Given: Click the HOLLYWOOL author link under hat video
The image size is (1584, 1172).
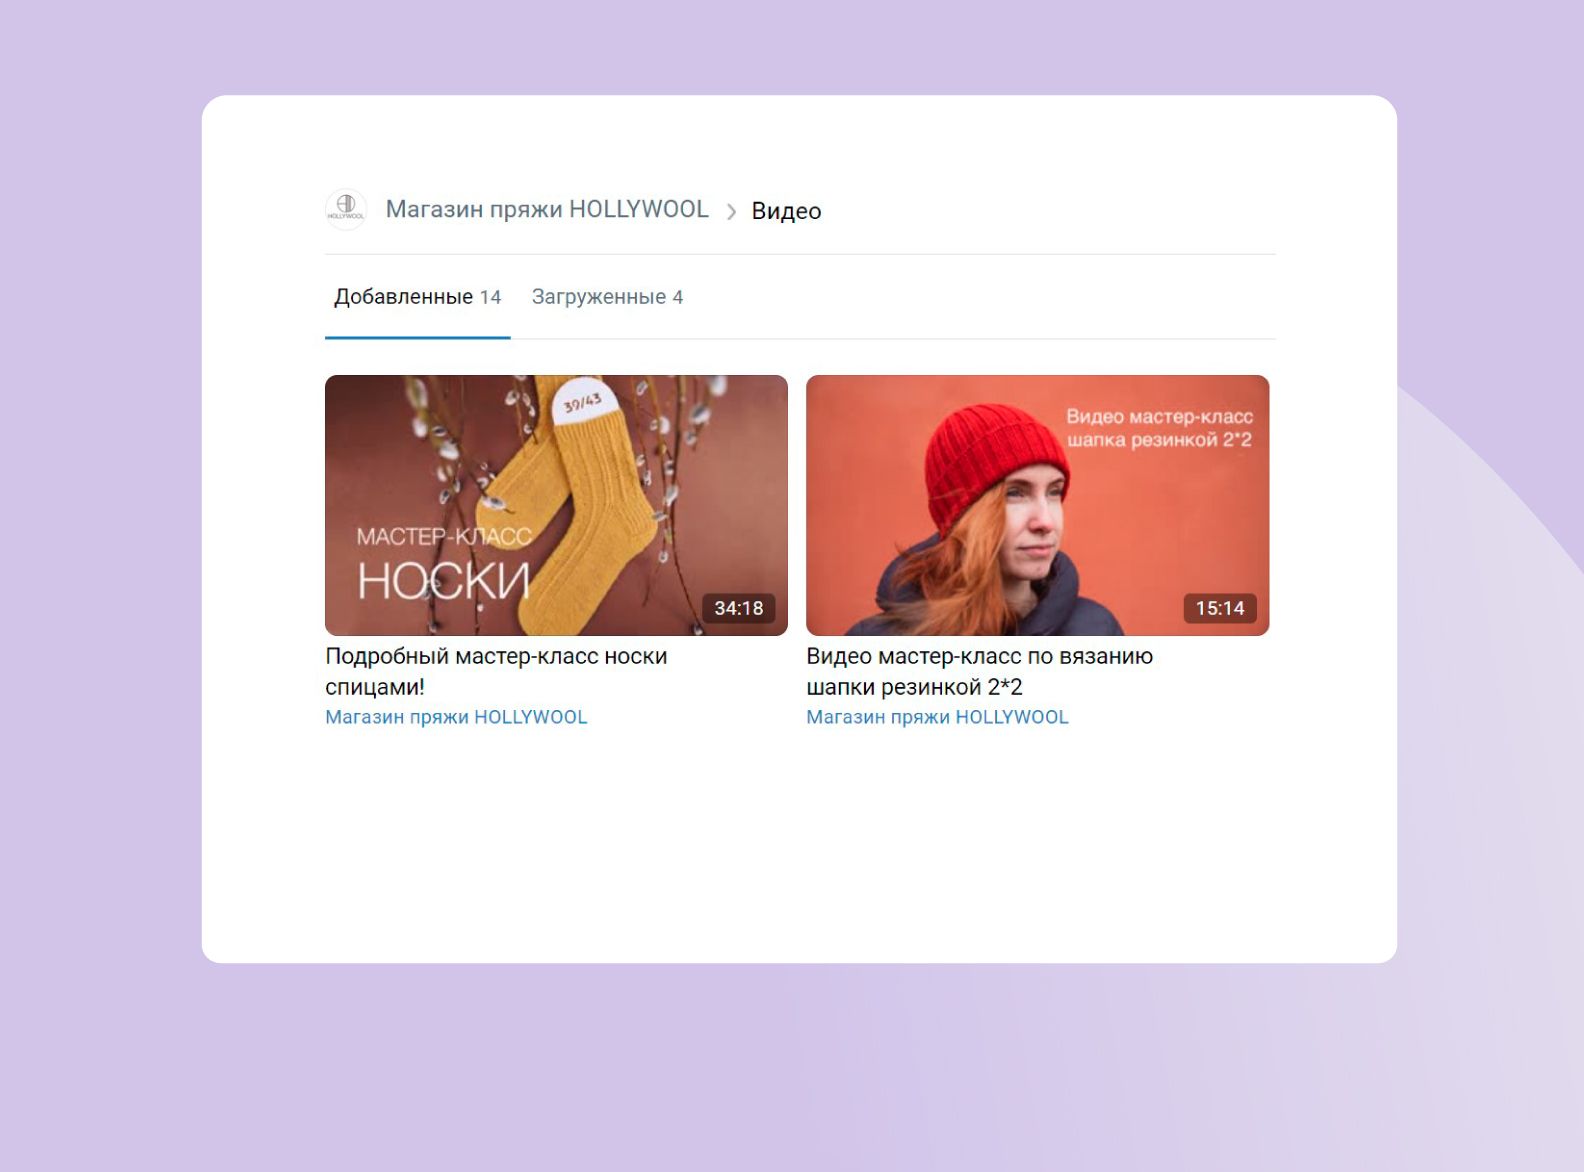Looking at the screenshot, I should [937, 717].
